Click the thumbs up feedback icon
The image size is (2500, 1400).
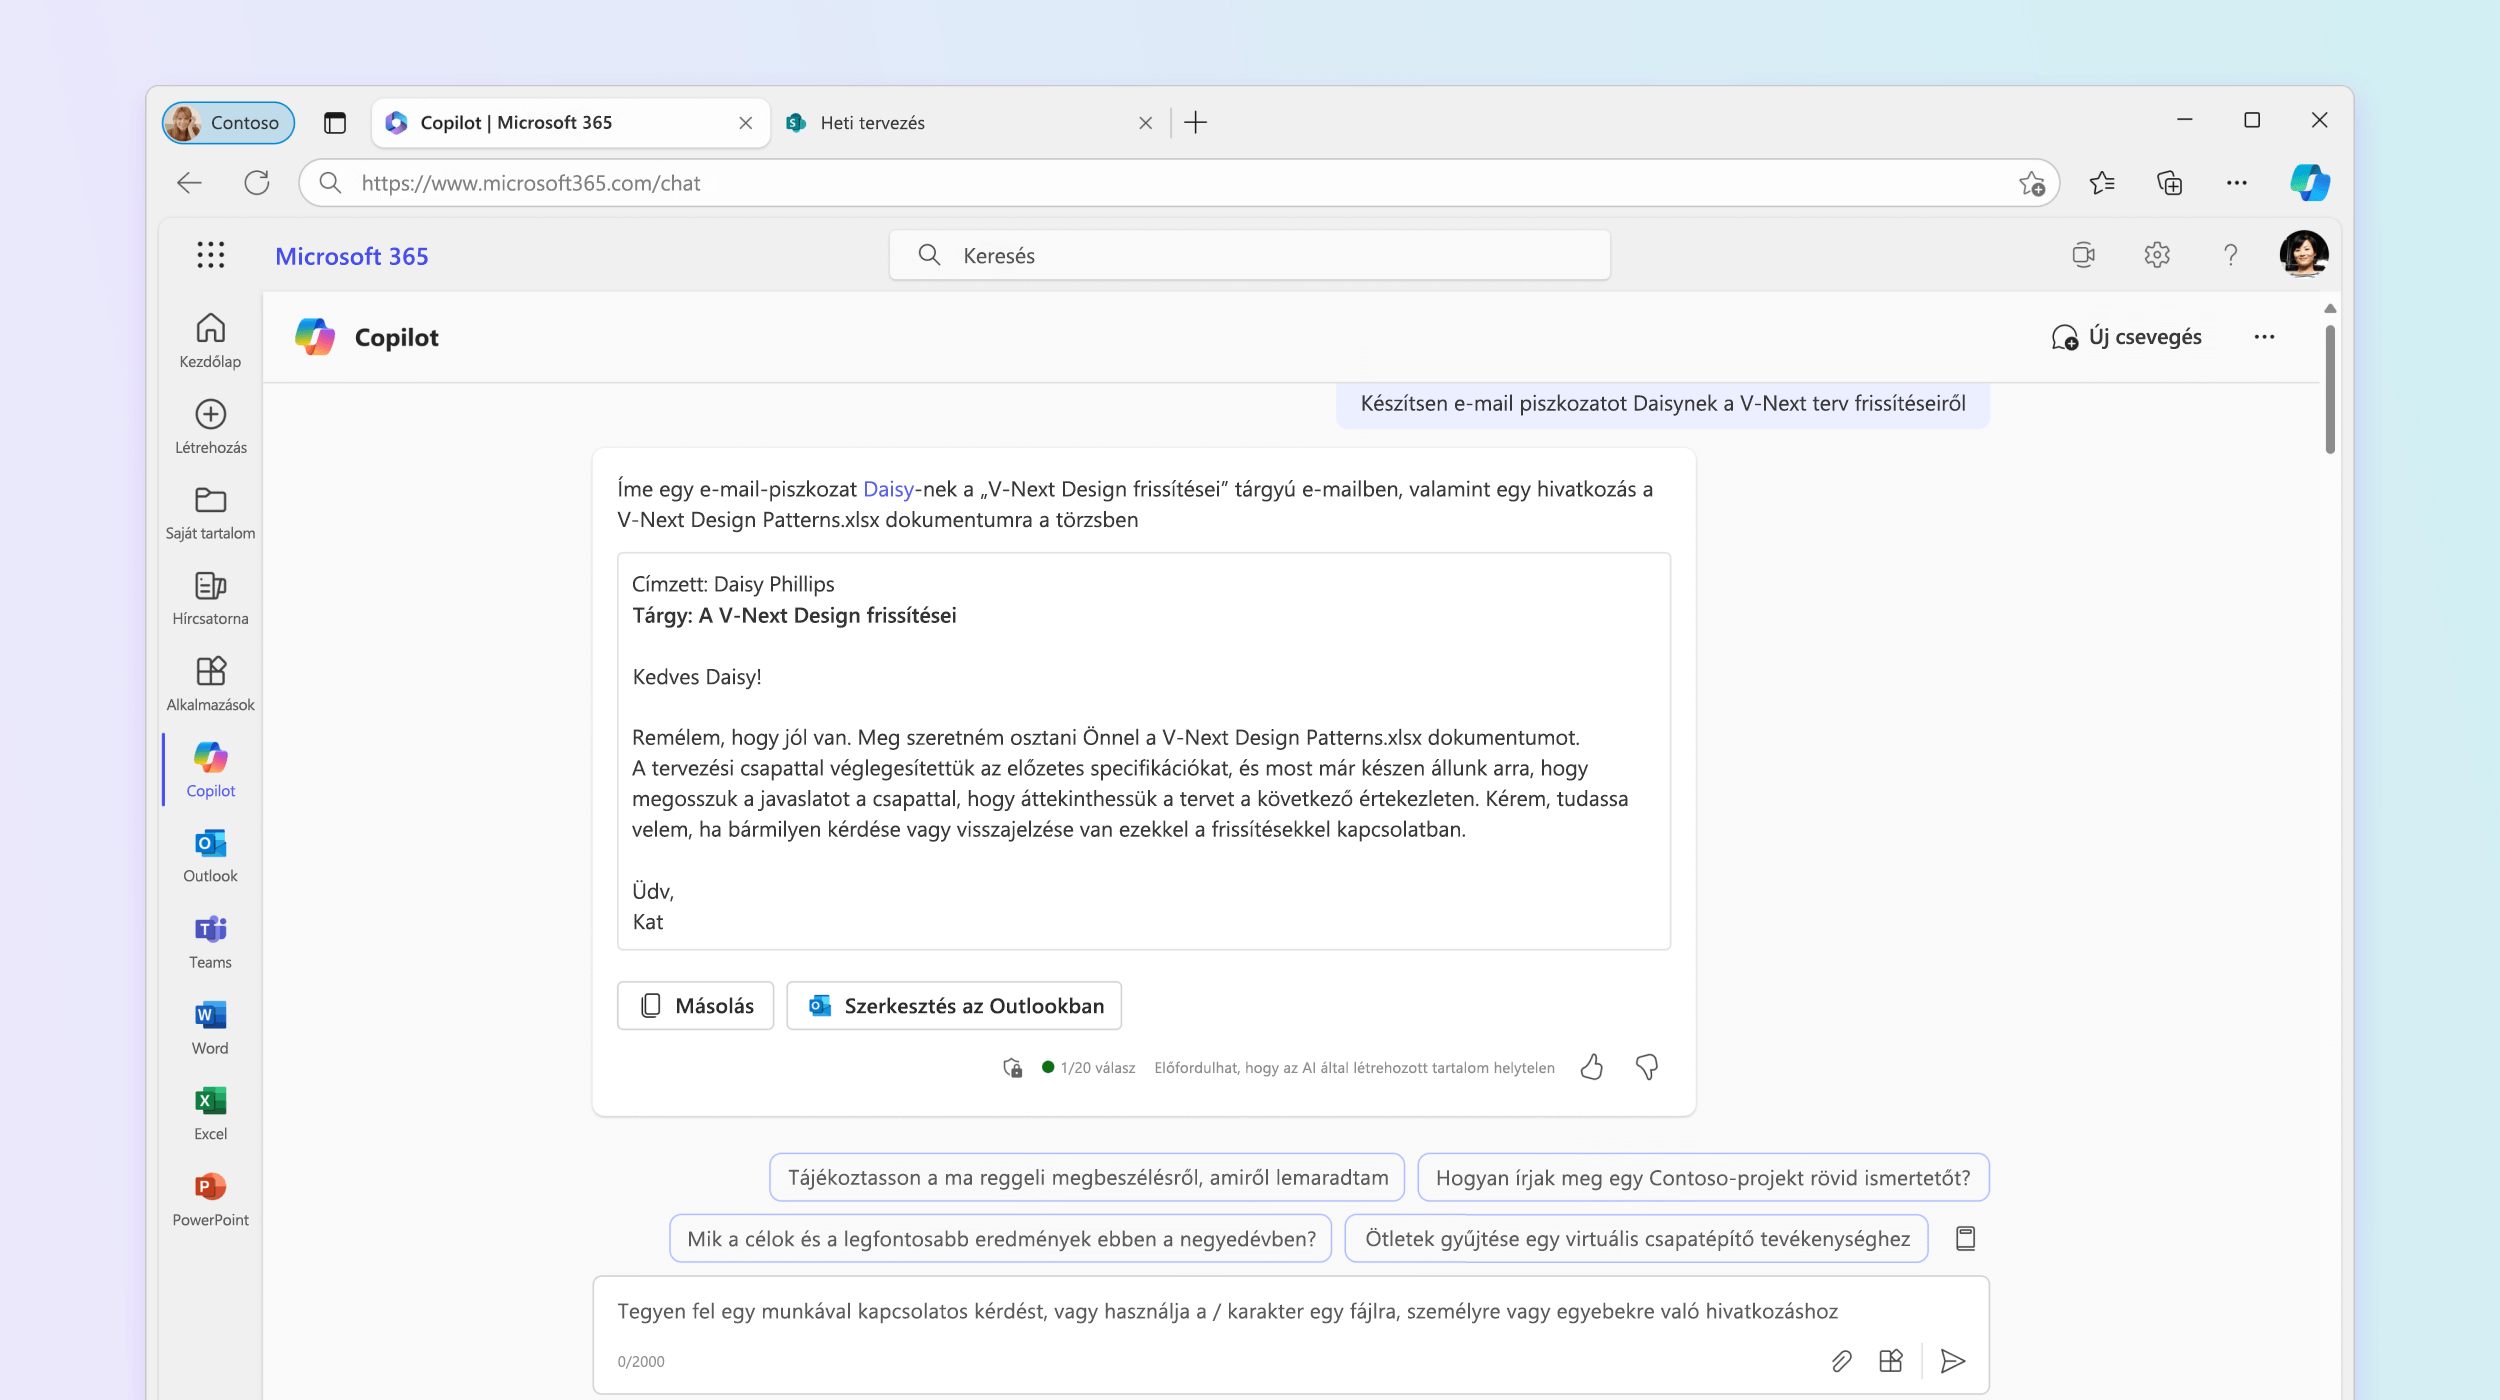click(1592, 1065)
